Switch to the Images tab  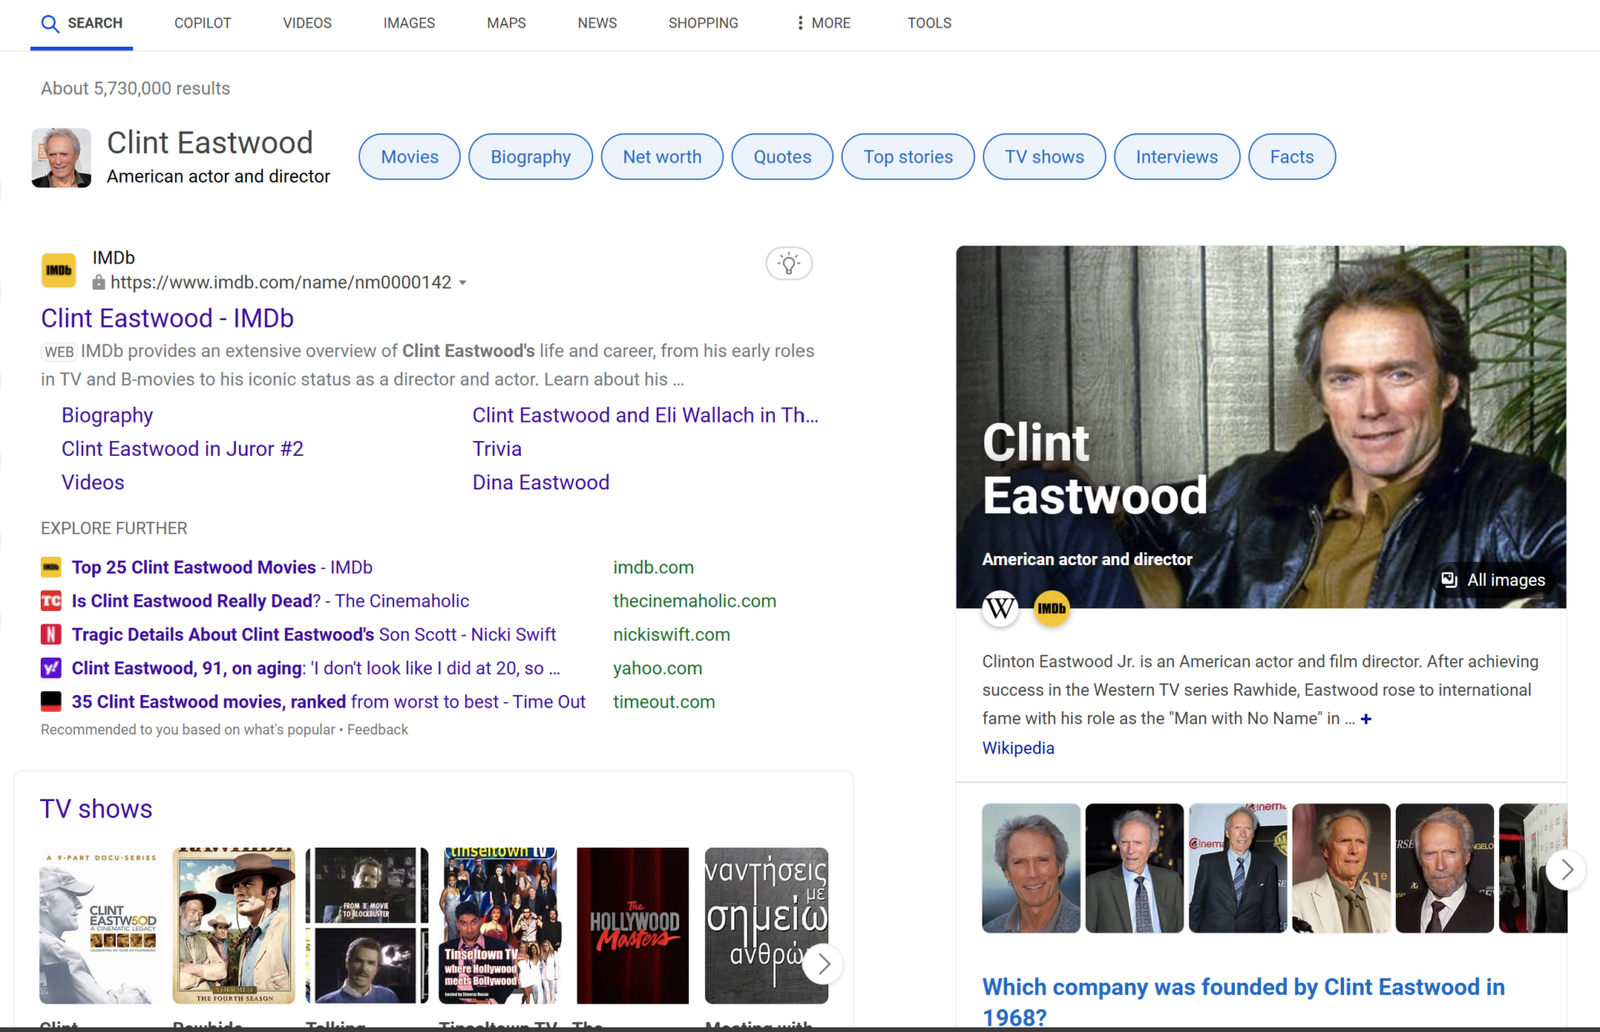pos(409,23)
